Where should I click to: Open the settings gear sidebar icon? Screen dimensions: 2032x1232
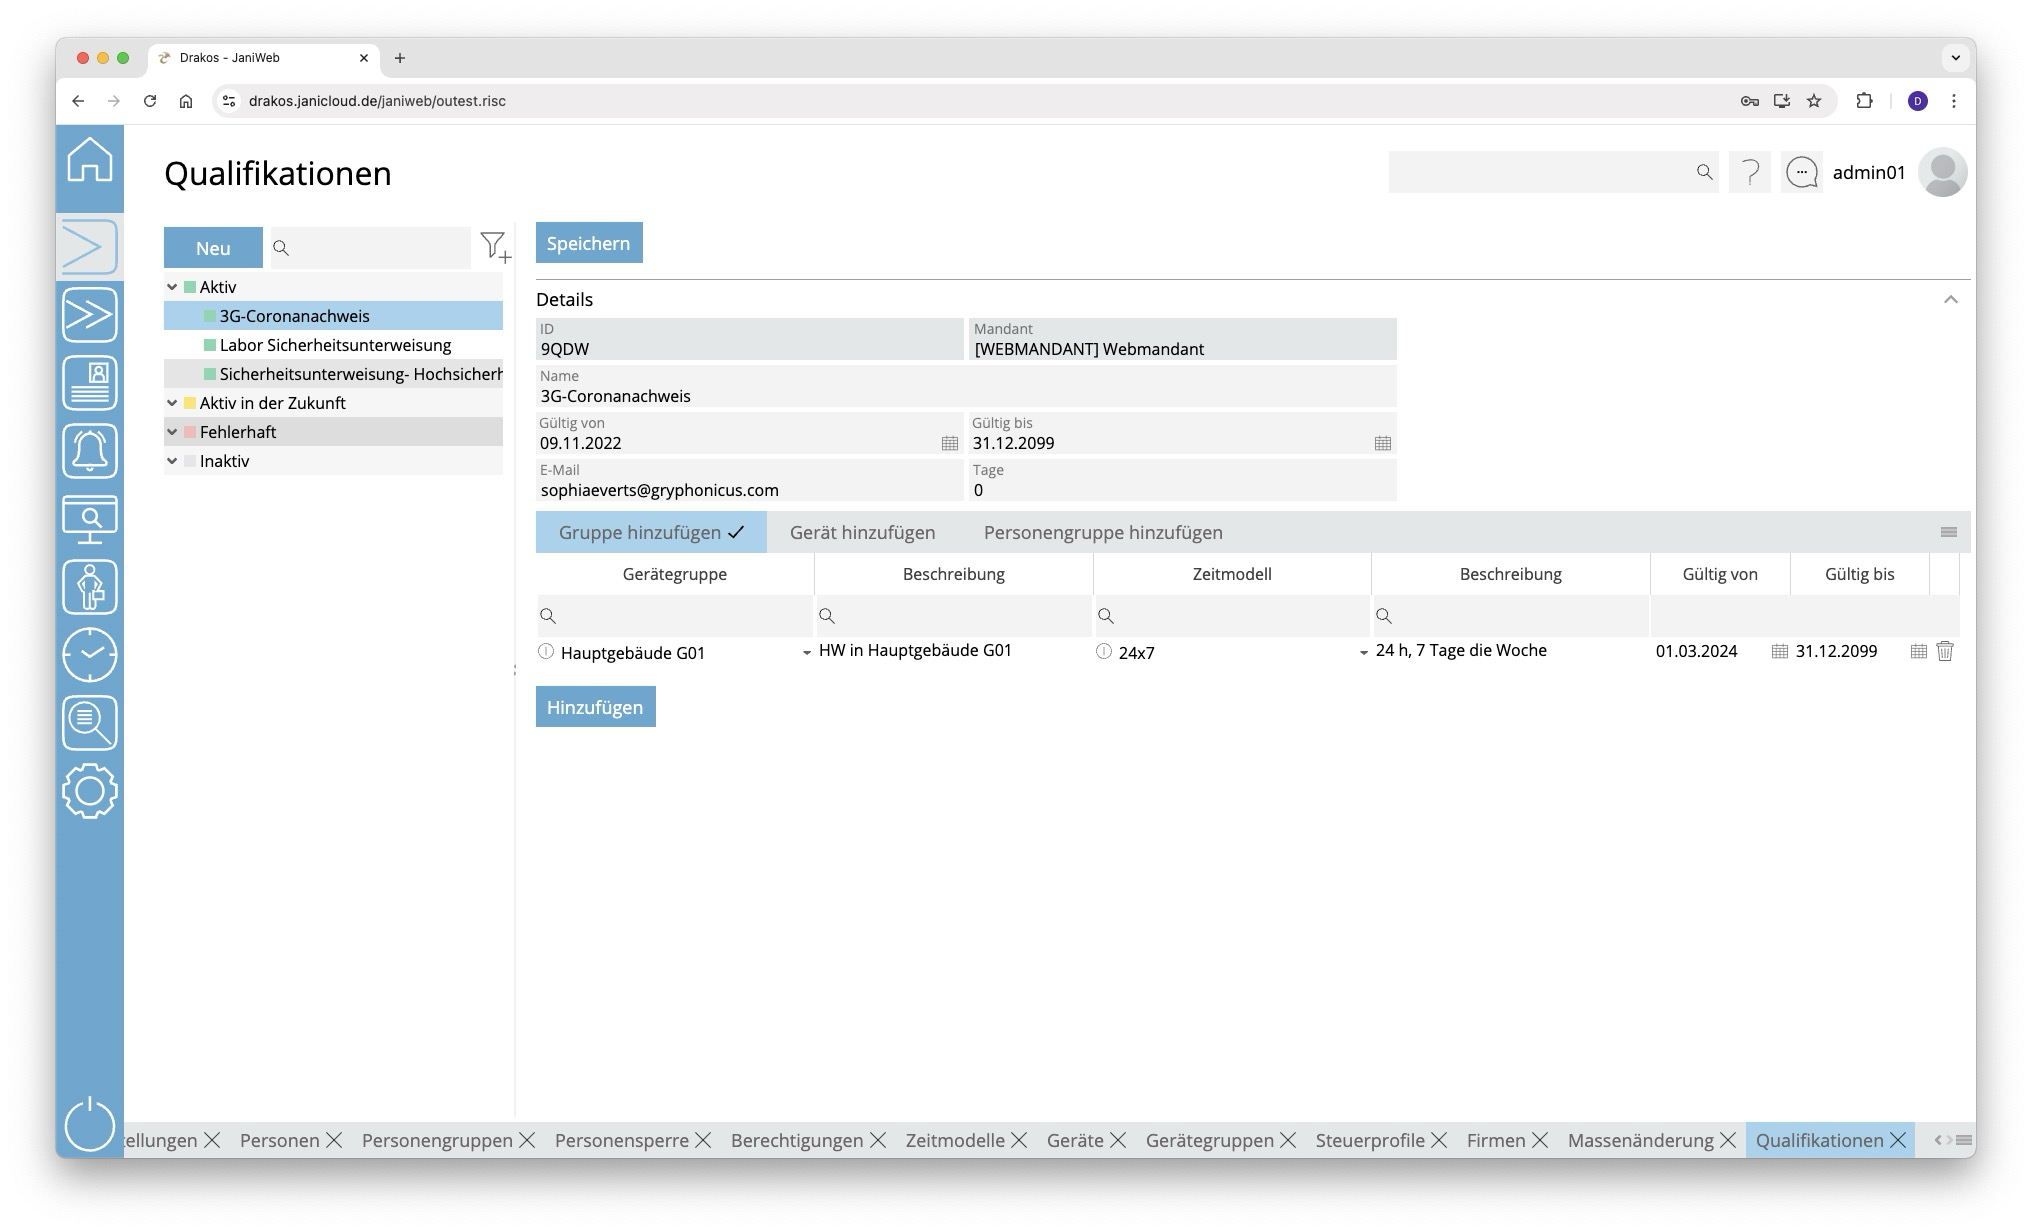click(x=90, y=791)
